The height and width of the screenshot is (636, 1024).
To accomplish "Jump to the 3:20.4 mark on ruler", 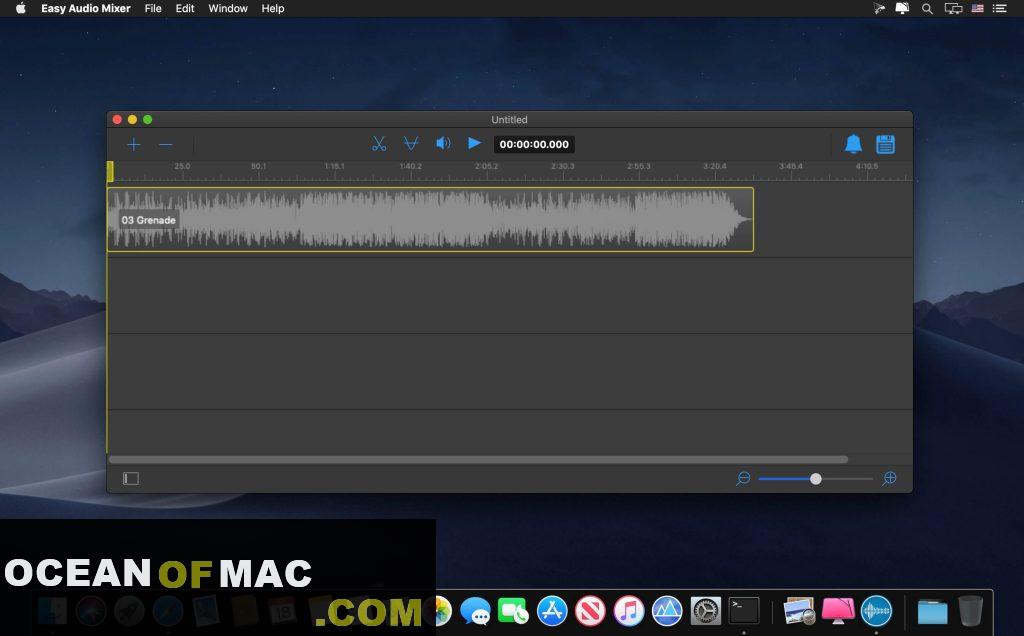I will click(715, 167).
